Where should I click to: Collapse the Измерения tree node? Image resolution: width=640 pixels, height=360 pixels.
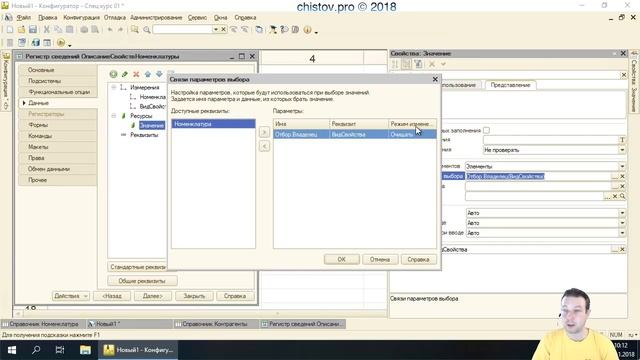coord(114,87)
